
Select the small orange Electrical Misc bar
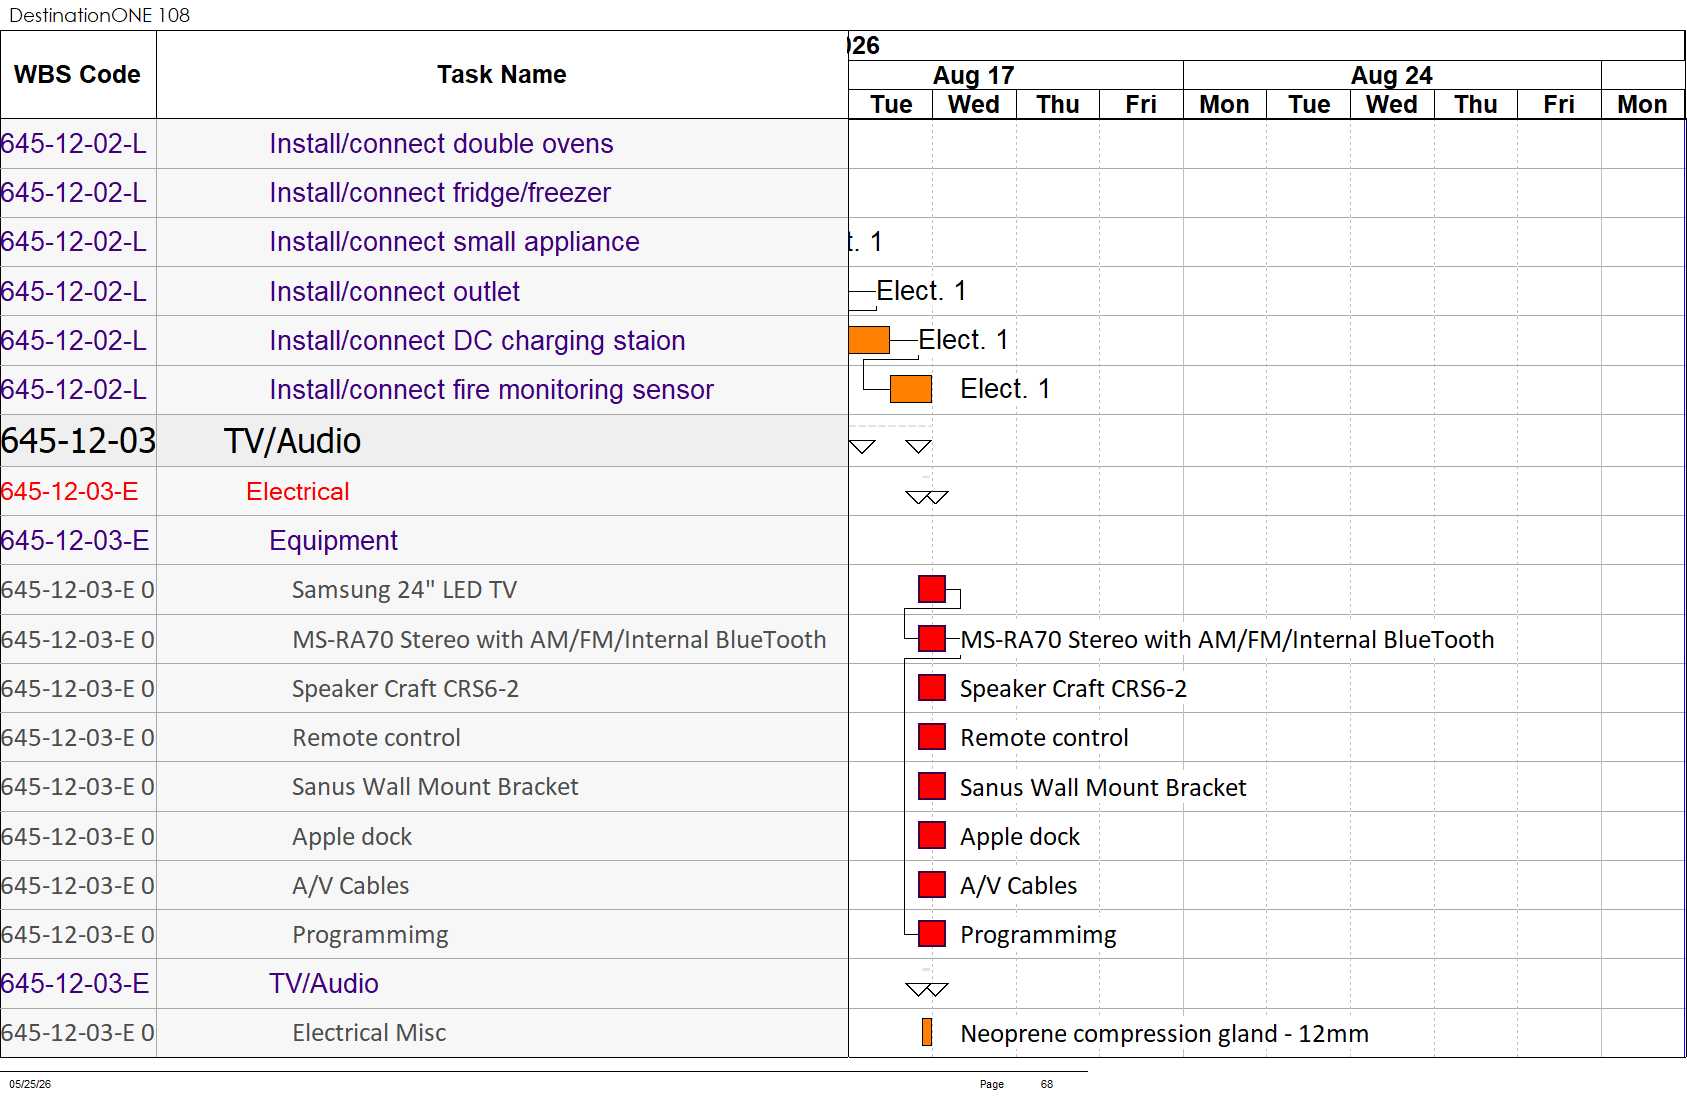(927, 1032)
